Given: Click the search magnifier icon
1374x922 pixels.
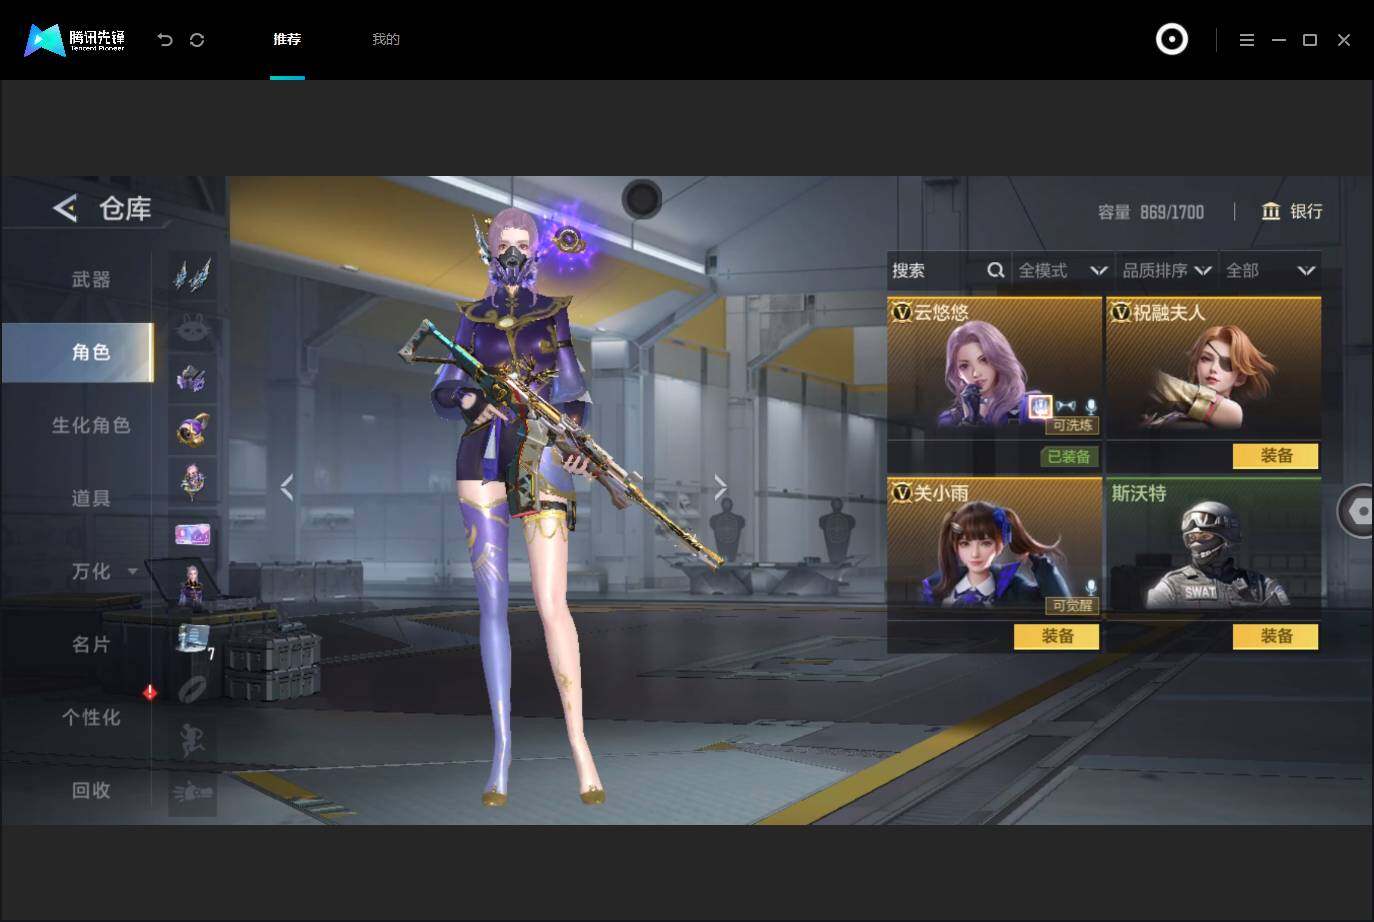Looking at the screenshot, I should tap(995, 270).
